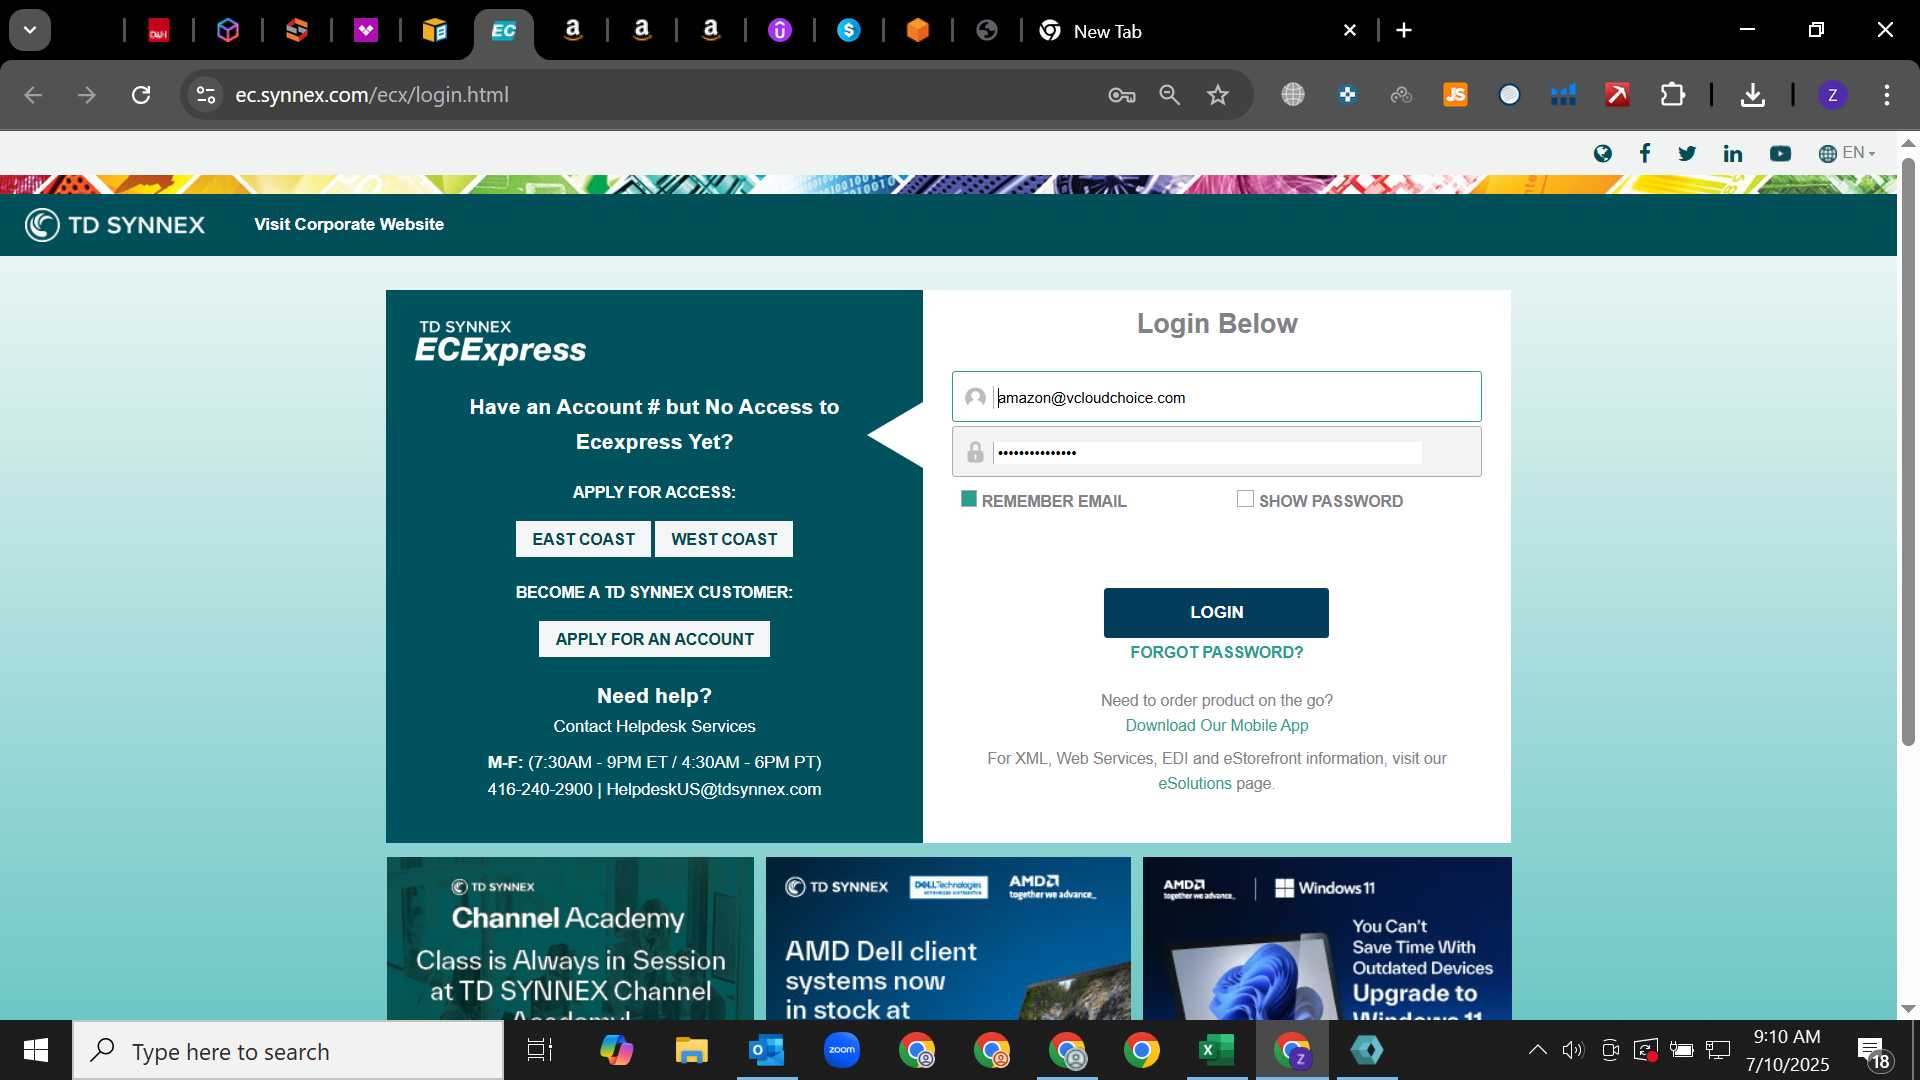This screenshot has height=1080, width=1920.
Task: Open the zoom magnifier icon in address bar
Action: [1169, 95]
